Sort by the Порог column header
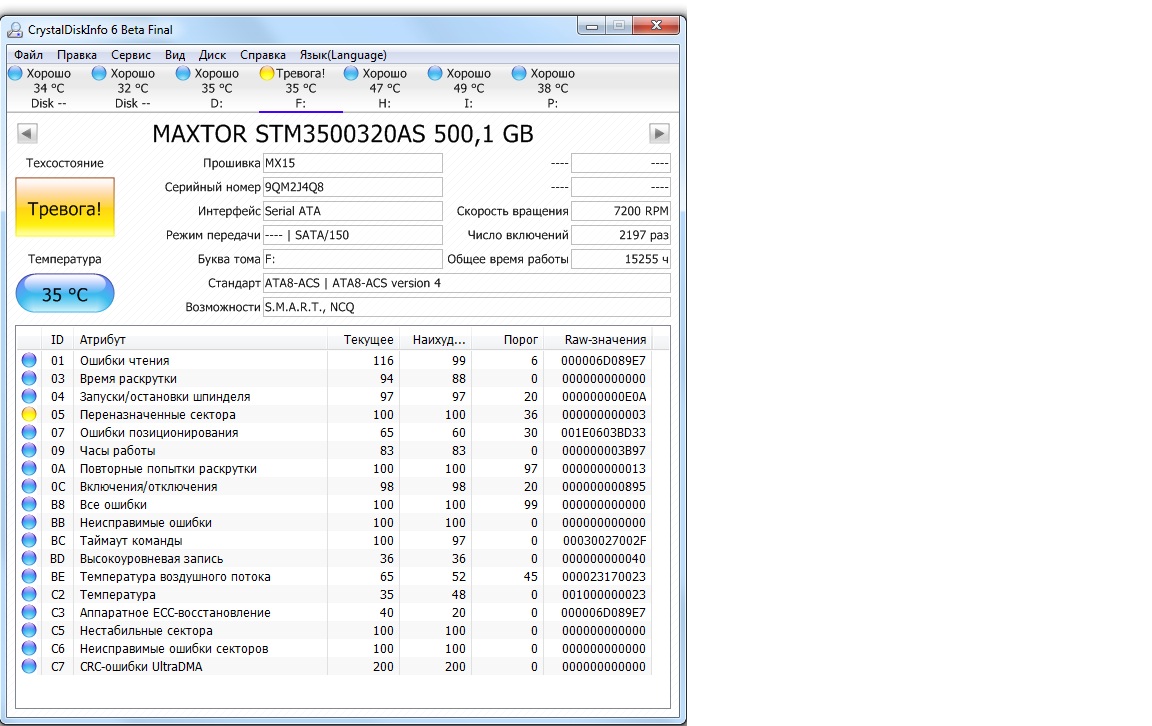Image resolution: width=1152 pixels, height=726 pixels. click(507, 339)
